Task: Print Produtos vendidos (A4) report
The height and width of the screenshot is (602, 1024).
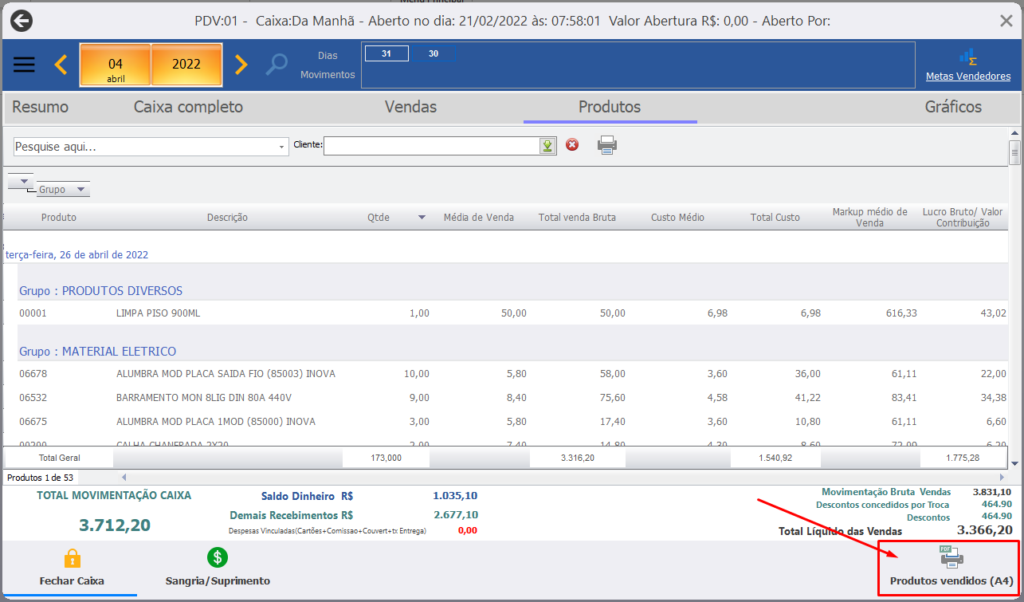Action: coord(952,567)
